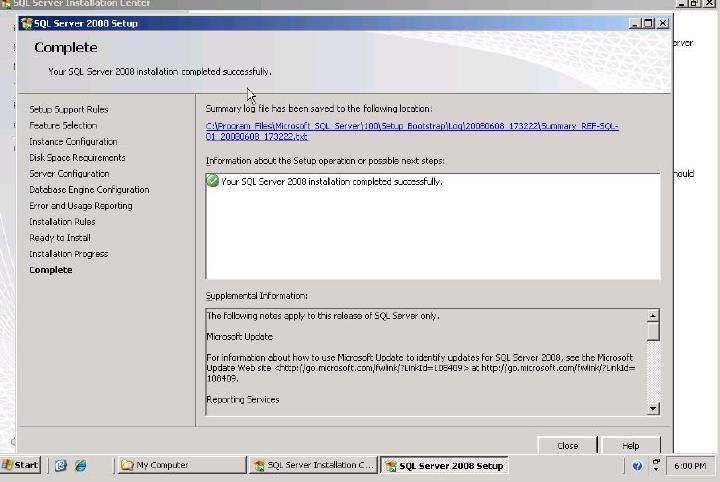
Task: Launch Internet Explorer from quick launch
Action: [80, 465]
